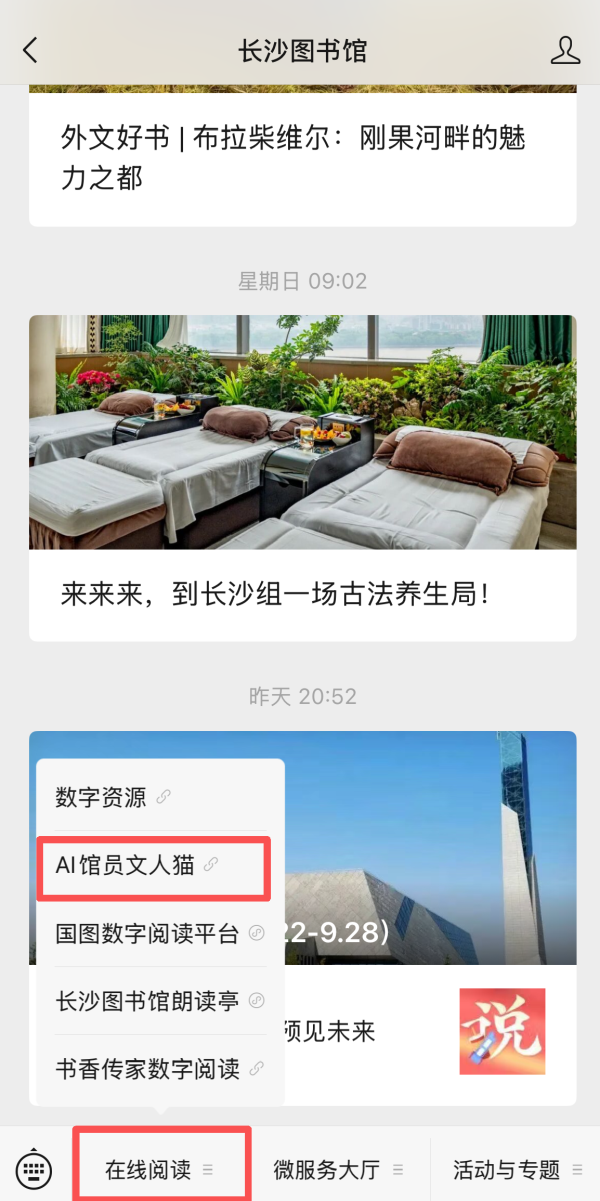Open the massage beds article image
Screen dimensions: 600x1201
pyautogui.click(x=303, y=432)
